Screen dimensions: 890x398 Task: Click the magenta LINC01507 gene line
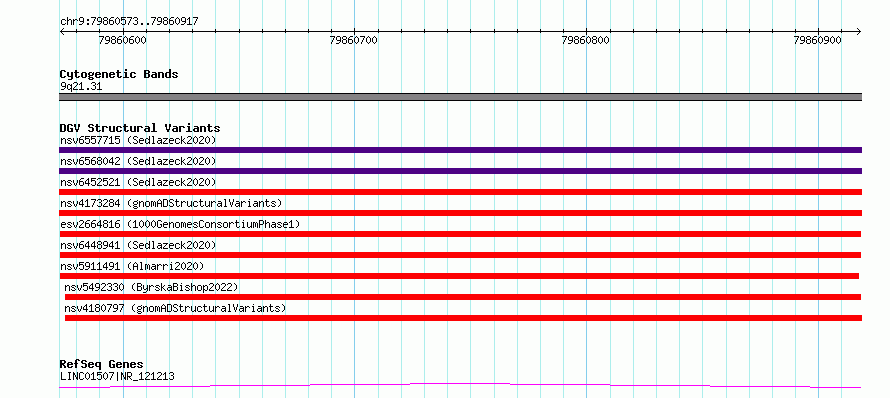pyautogui.click(x=460, y=386)
